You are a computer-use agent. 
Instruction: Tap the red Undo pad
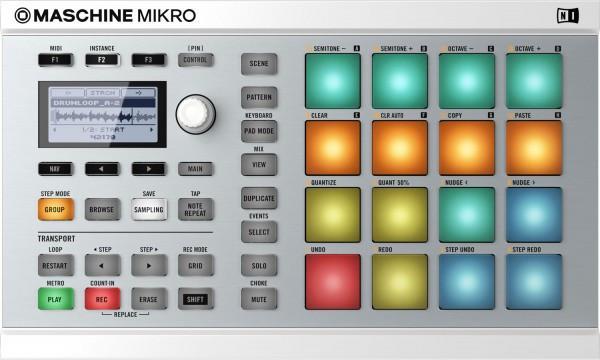point(333,282)
